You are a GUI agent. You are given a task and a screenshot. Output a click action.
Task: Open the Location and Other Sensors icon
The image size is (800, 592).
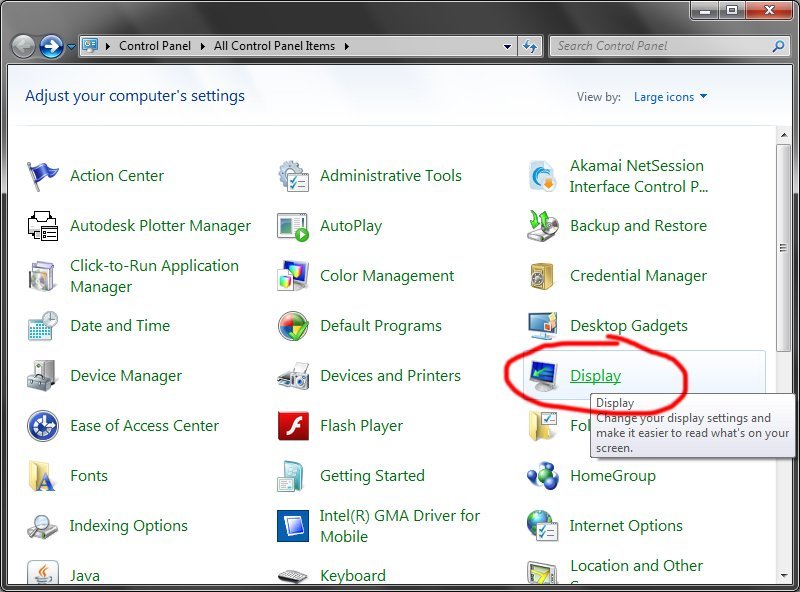pyautogui.click(x=542, y=573)
